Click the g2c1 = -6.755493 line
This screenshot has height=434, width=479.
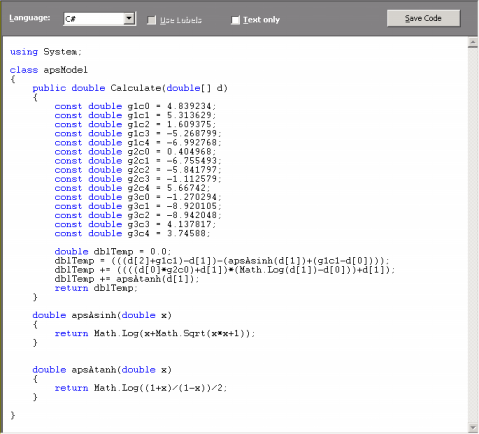138,161
